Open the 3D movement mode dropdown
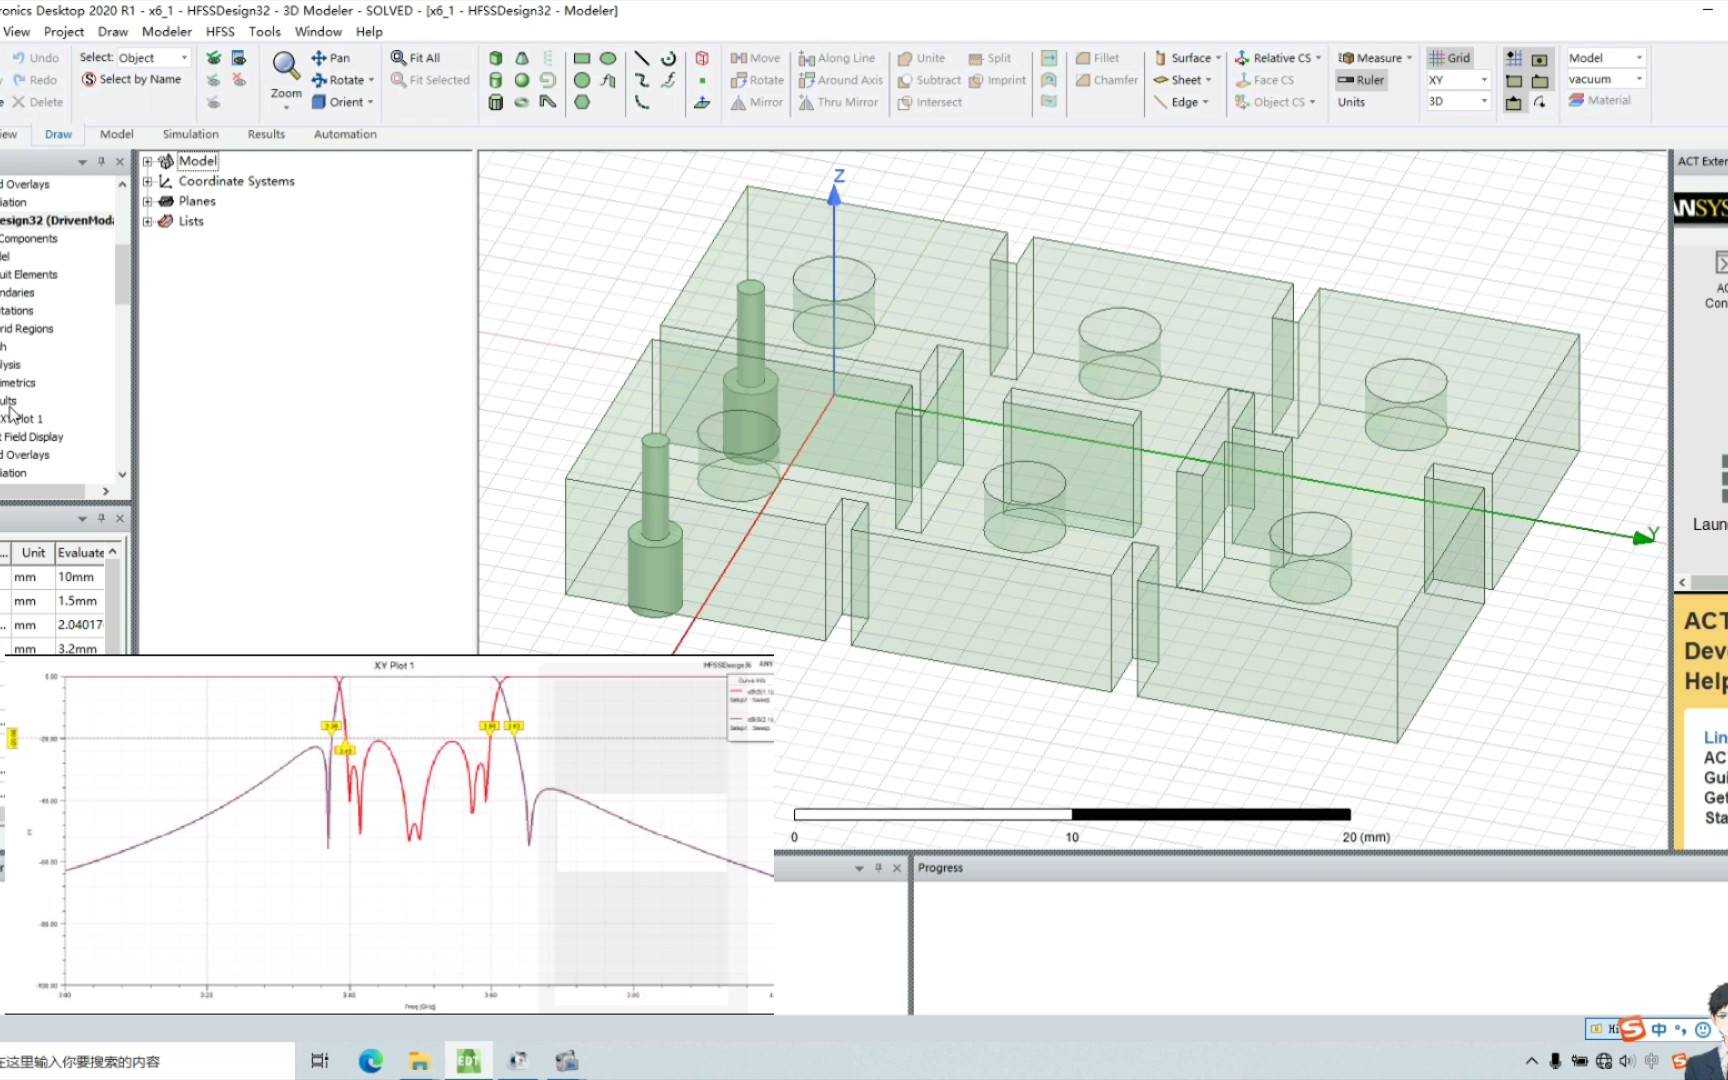1728x1080 pixels. 1458,102
